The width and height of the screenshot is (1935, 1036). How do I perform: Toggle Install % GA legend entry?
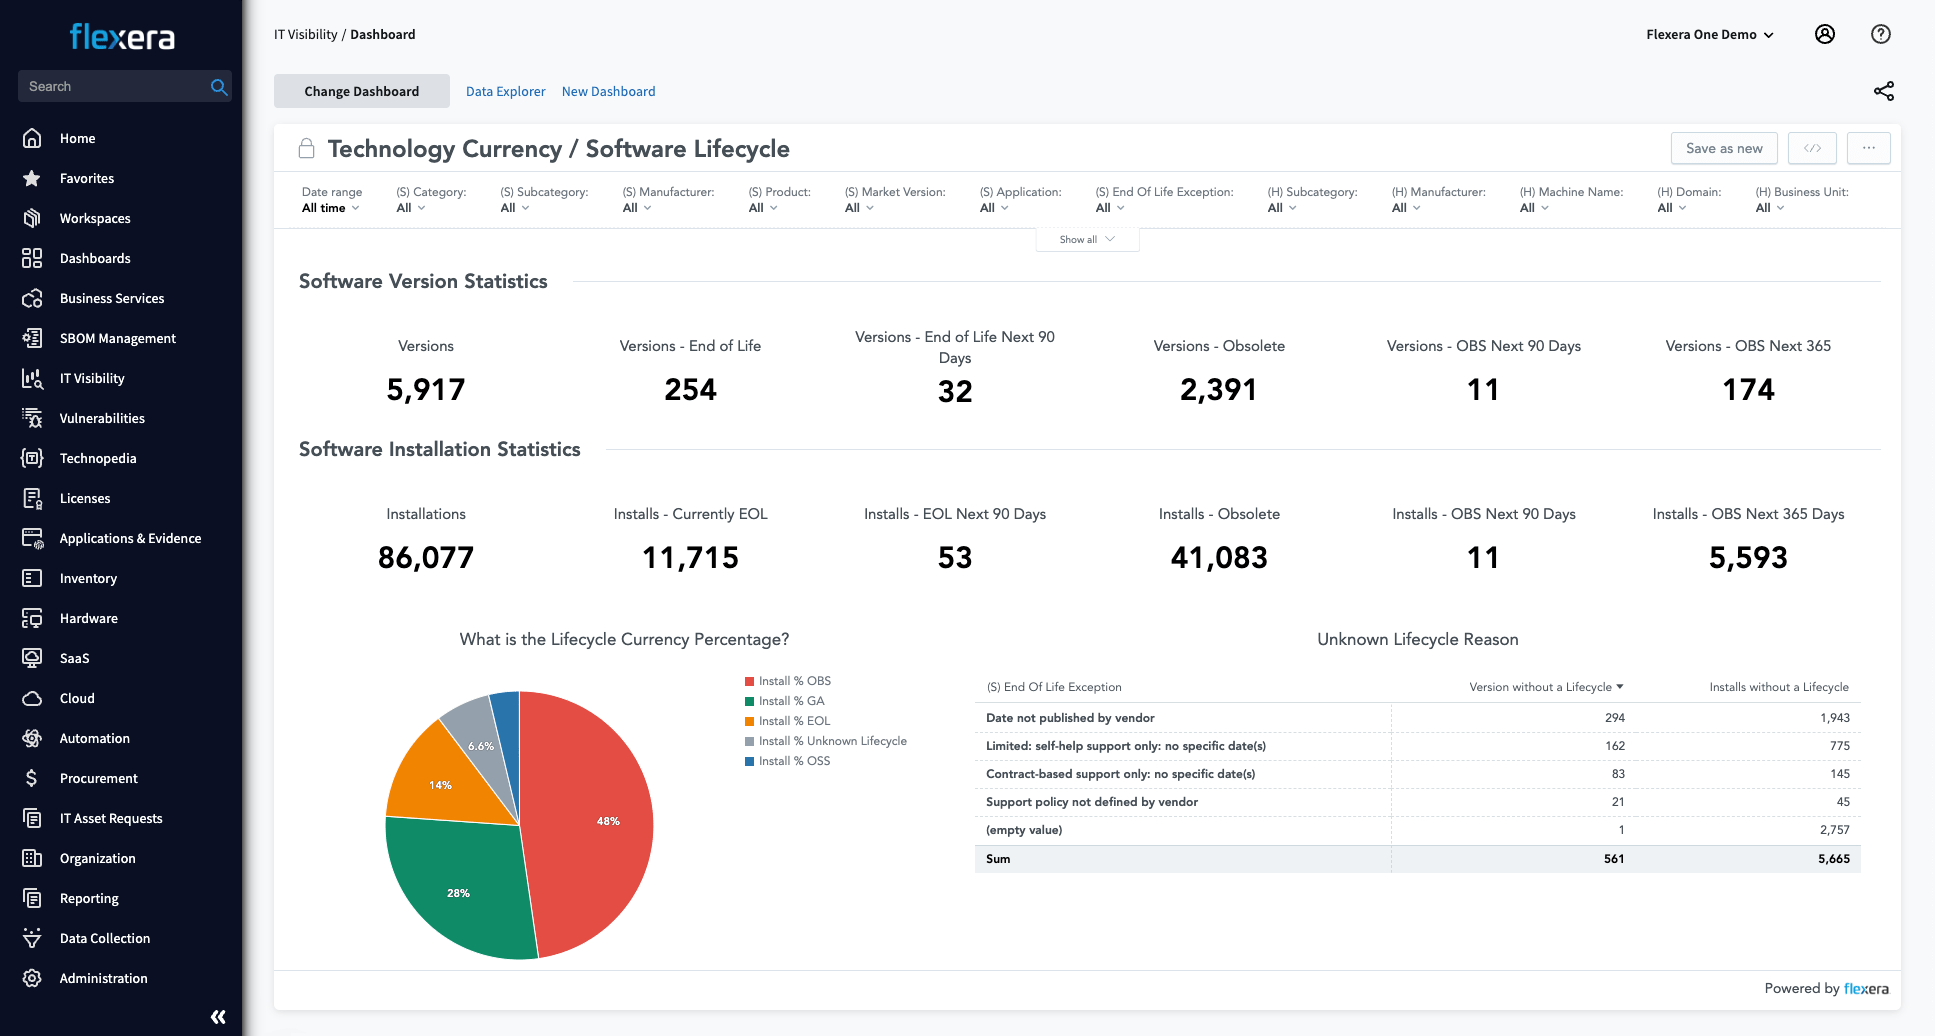coord(791,701)
